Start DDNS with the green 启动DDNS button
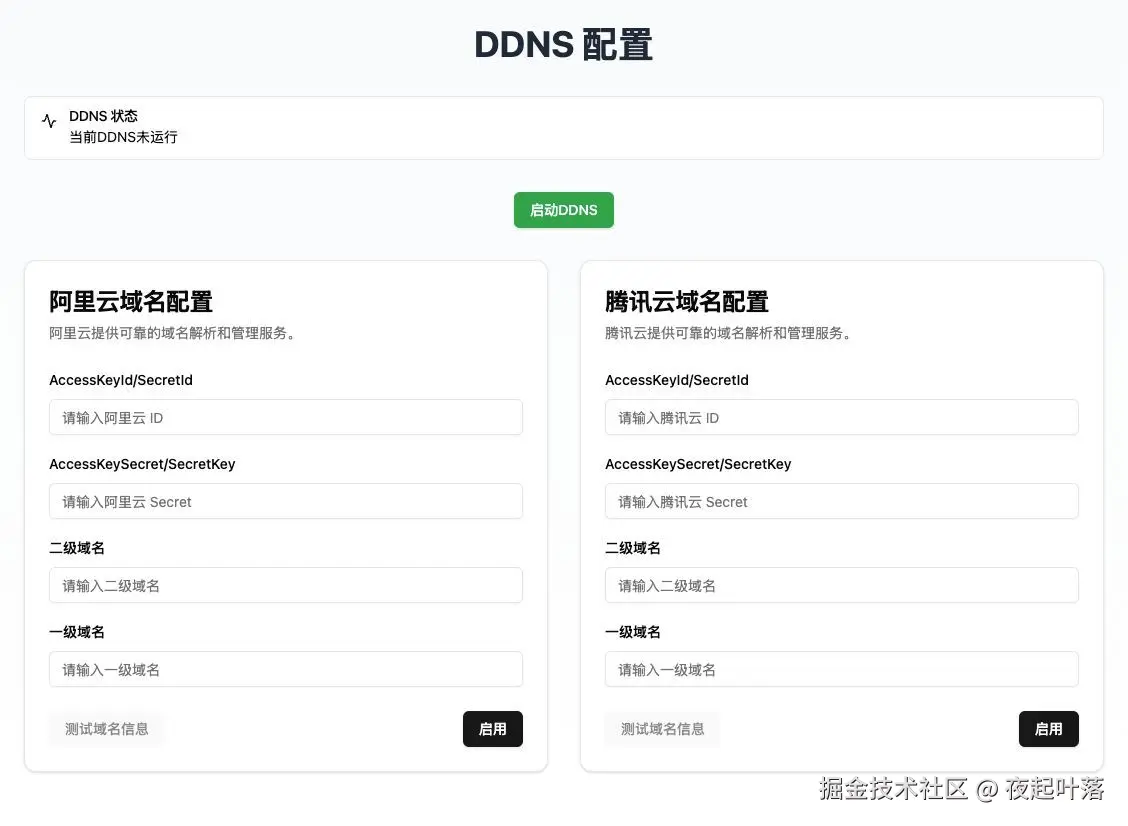 point(563,210)
